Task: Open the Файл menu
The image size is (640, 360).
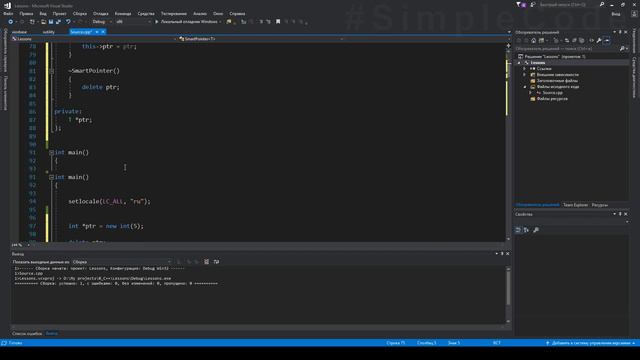Action: click(8, 13)
